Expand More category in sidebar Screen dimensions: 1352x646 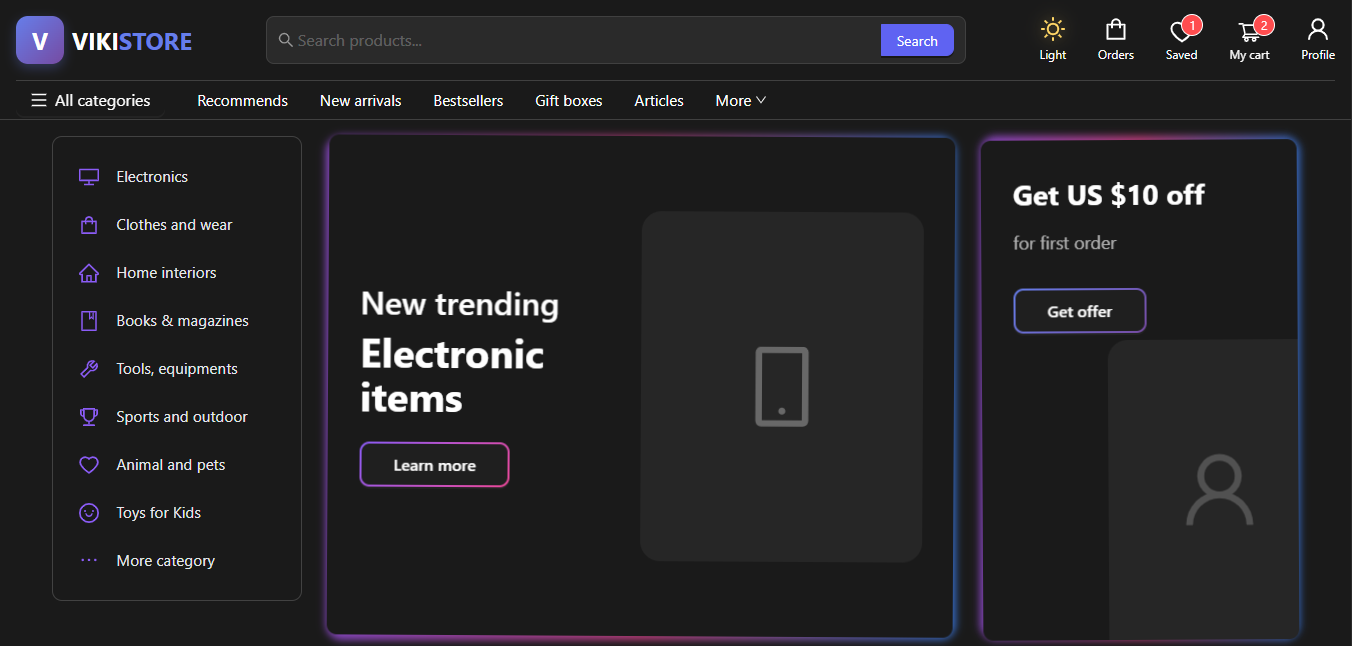tap(165, 561)
